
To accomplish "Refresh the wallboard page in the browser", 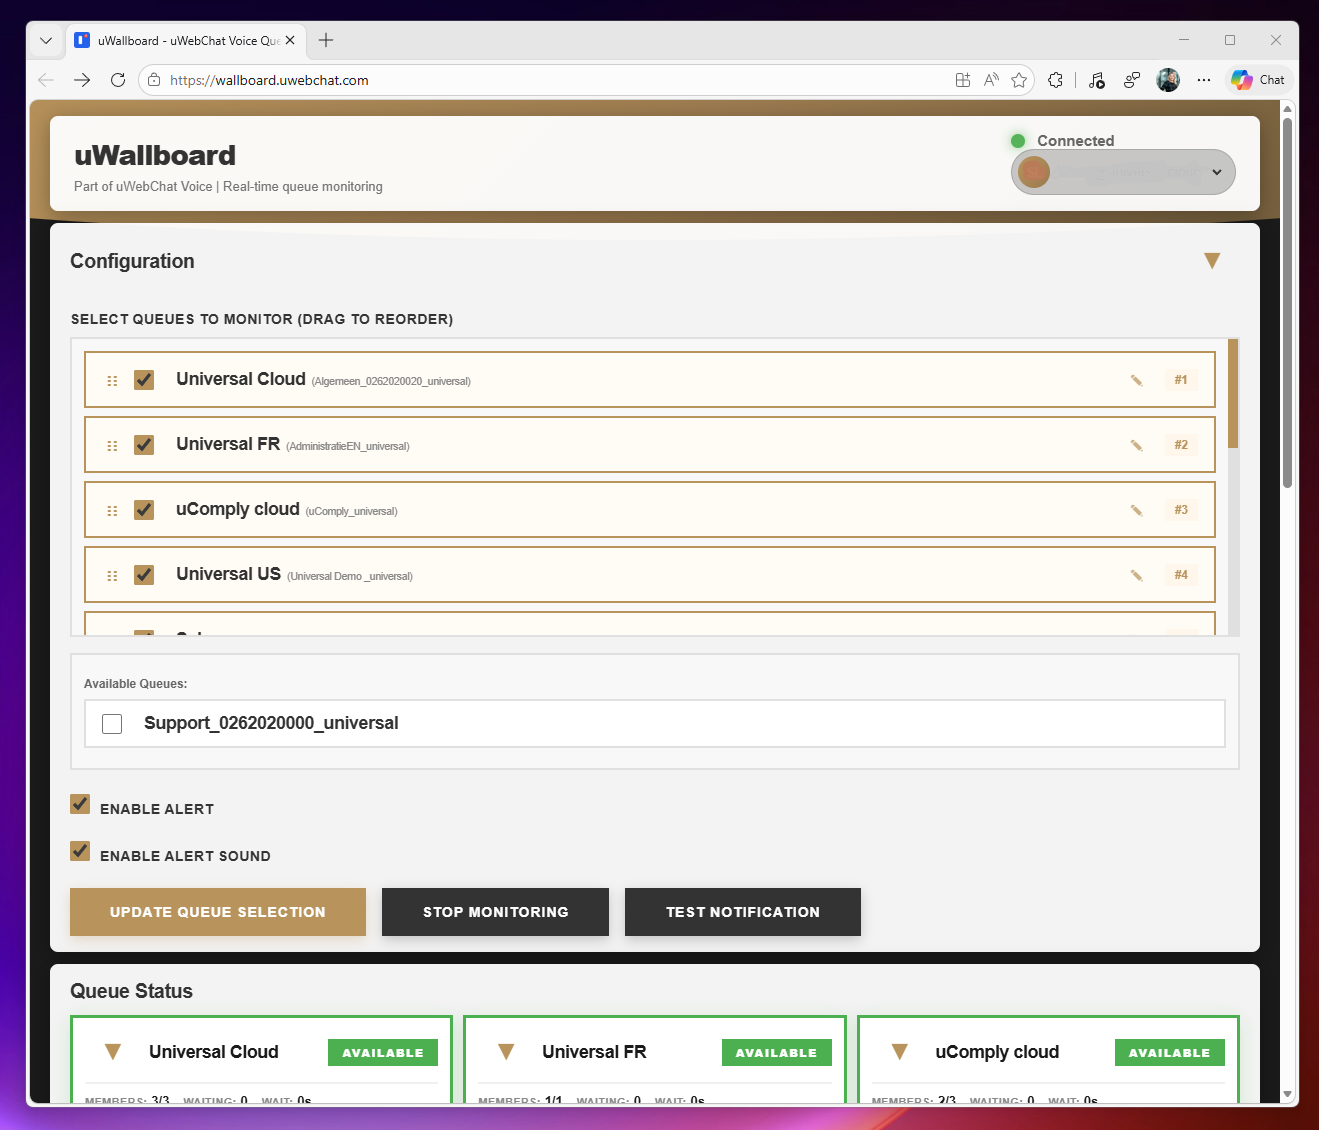I will (x=118, y=80).
